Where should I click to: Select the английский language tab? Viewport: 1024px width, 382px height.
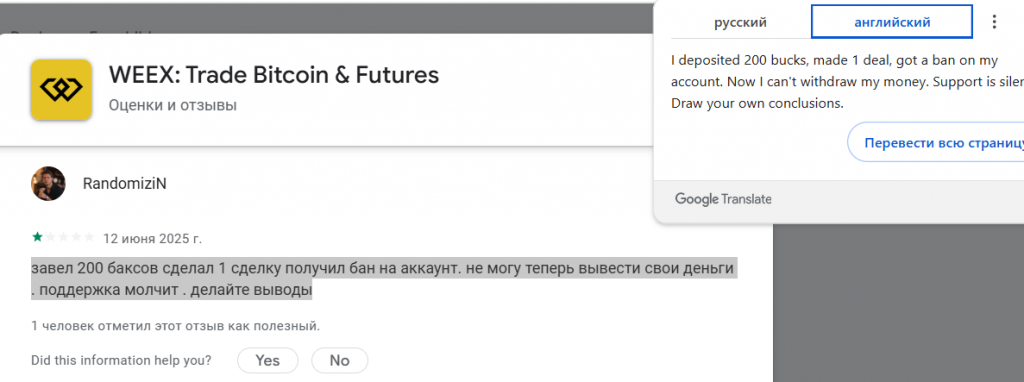click(x=892, y=22)
